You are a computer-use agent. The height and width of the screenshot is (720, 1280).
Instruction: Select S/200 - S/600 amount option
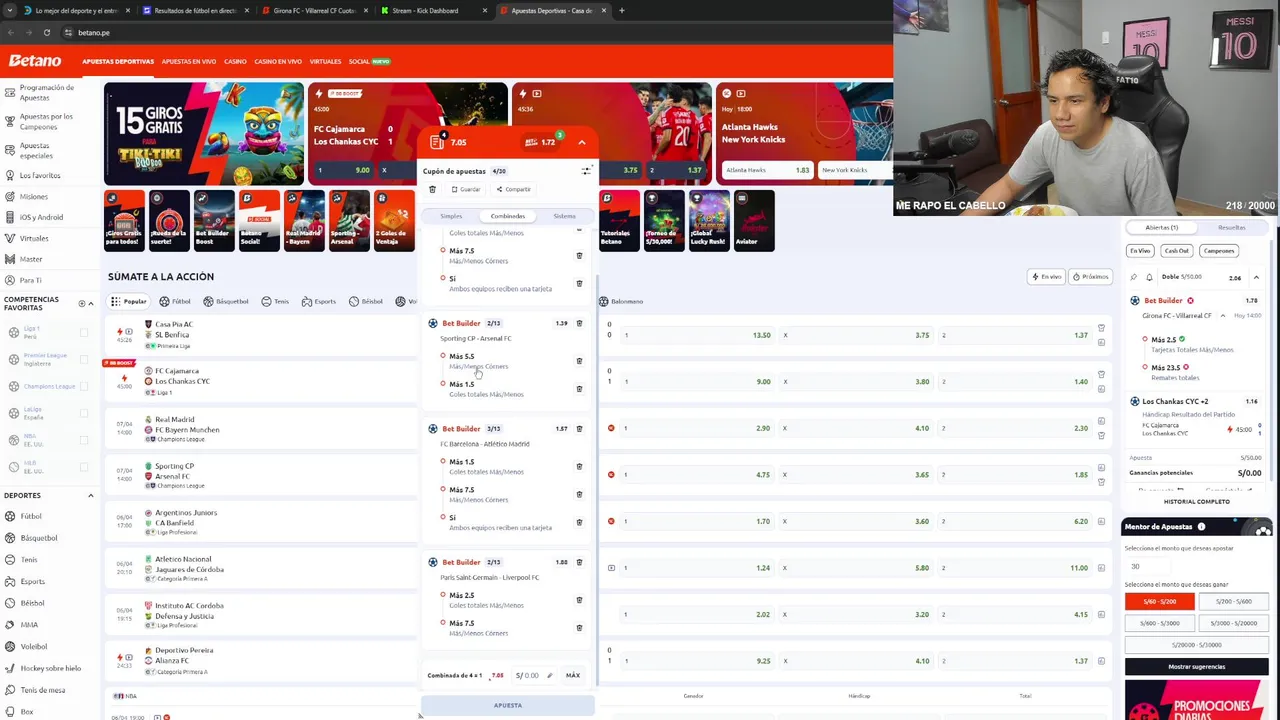coord(1233,602)
